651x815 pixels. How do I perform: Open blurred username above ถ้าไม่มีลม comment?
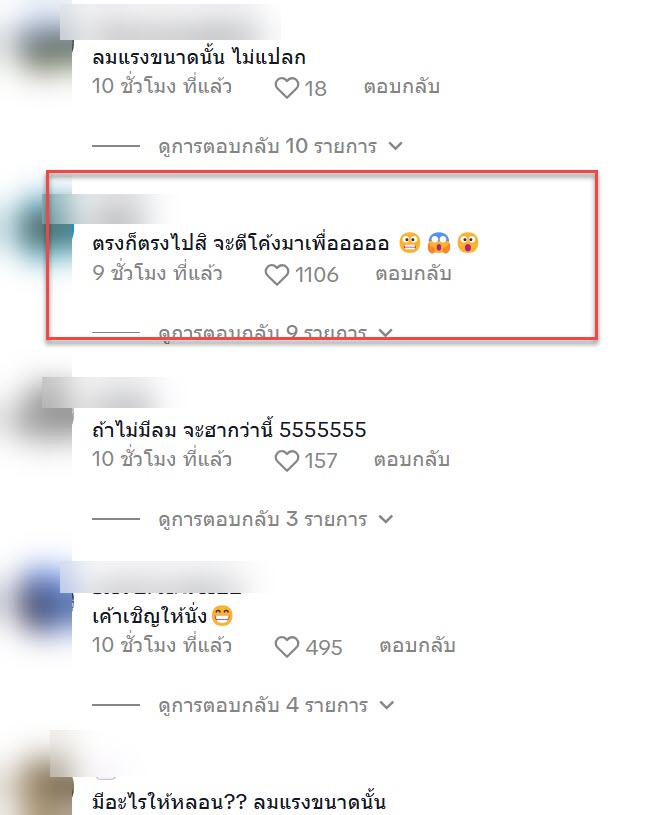pyautogui.click(x=112, y=393)
